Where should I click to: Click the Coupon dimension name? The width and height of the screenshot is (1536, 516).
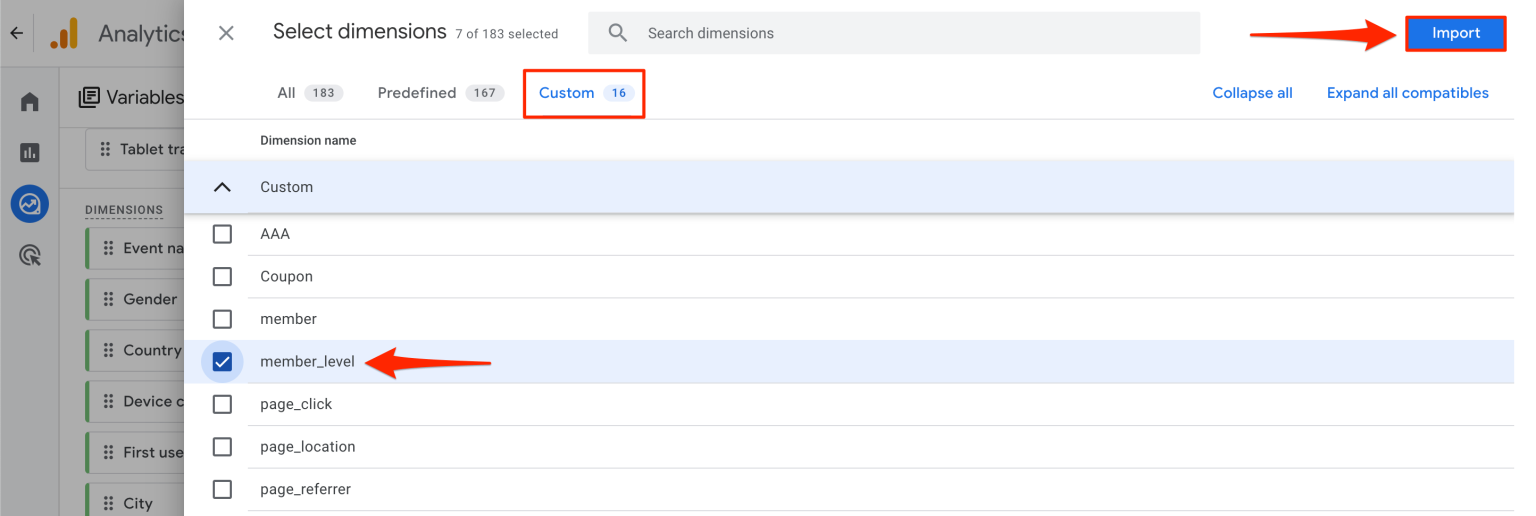point(286,276)
